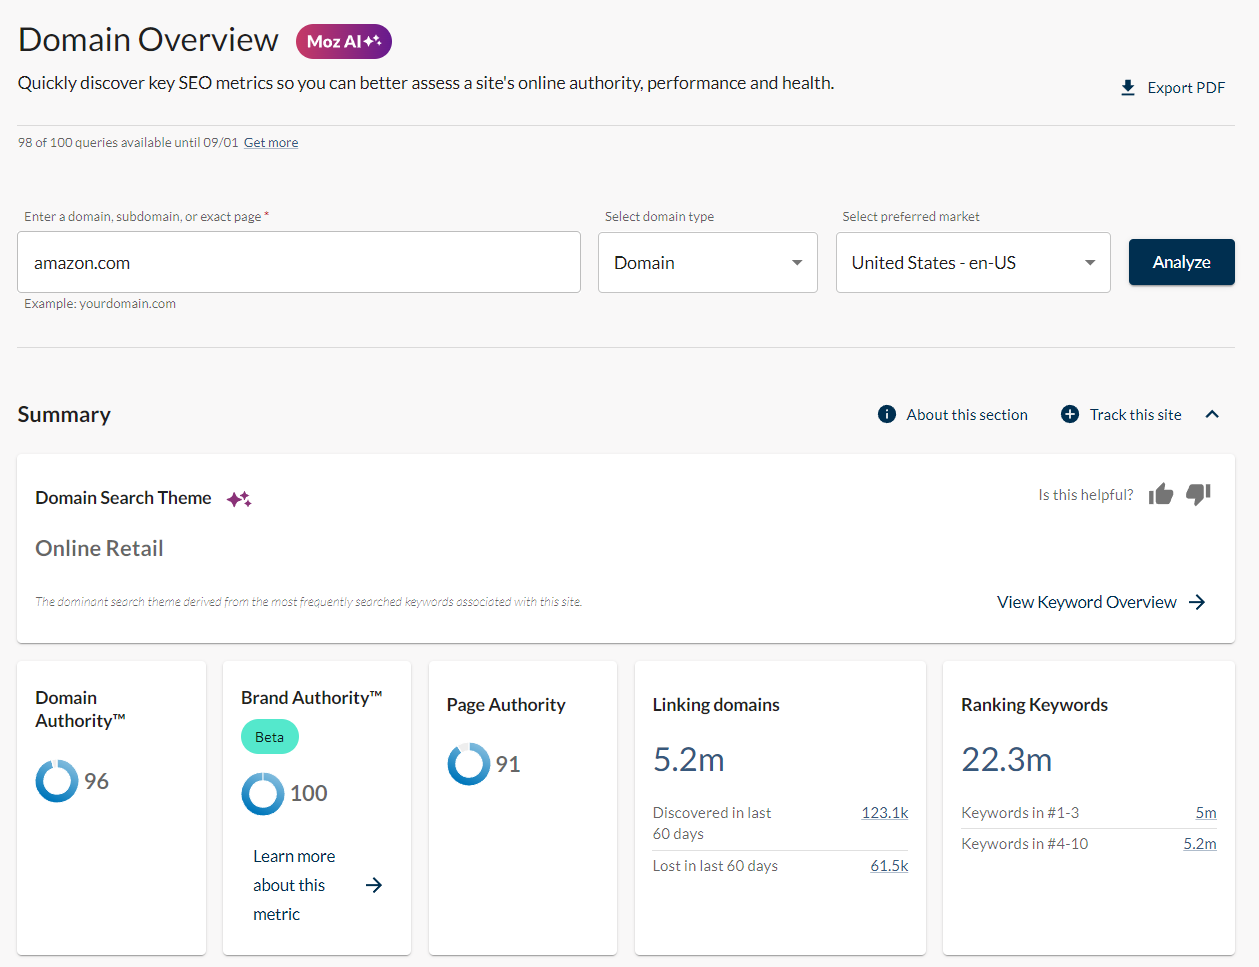The height and width of the screenshot is (967, 1259).
Task: Open the Get more queries link
Action: coord(271,143)
